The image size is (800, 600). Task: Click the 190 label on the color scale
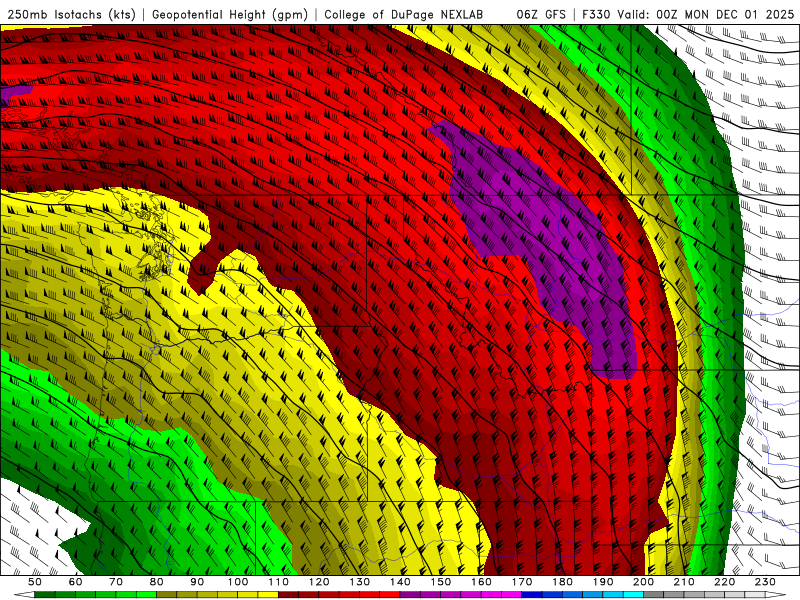[603, 582]
